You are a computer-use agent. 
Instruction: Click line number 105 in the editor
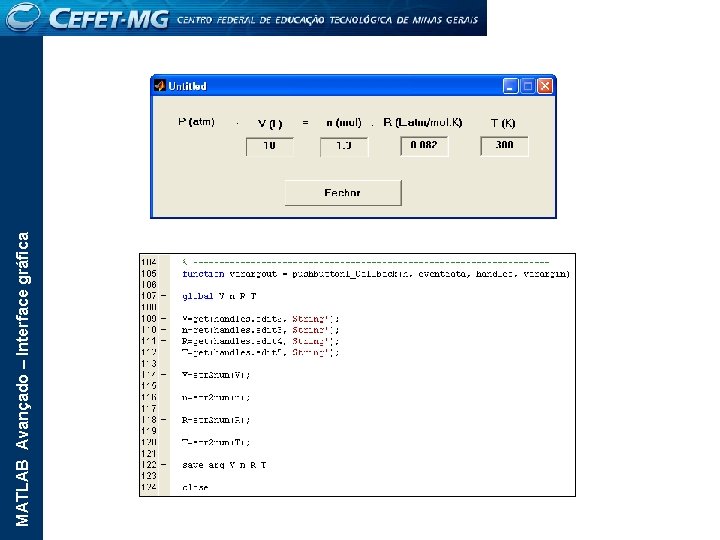[x=149, y=274]
